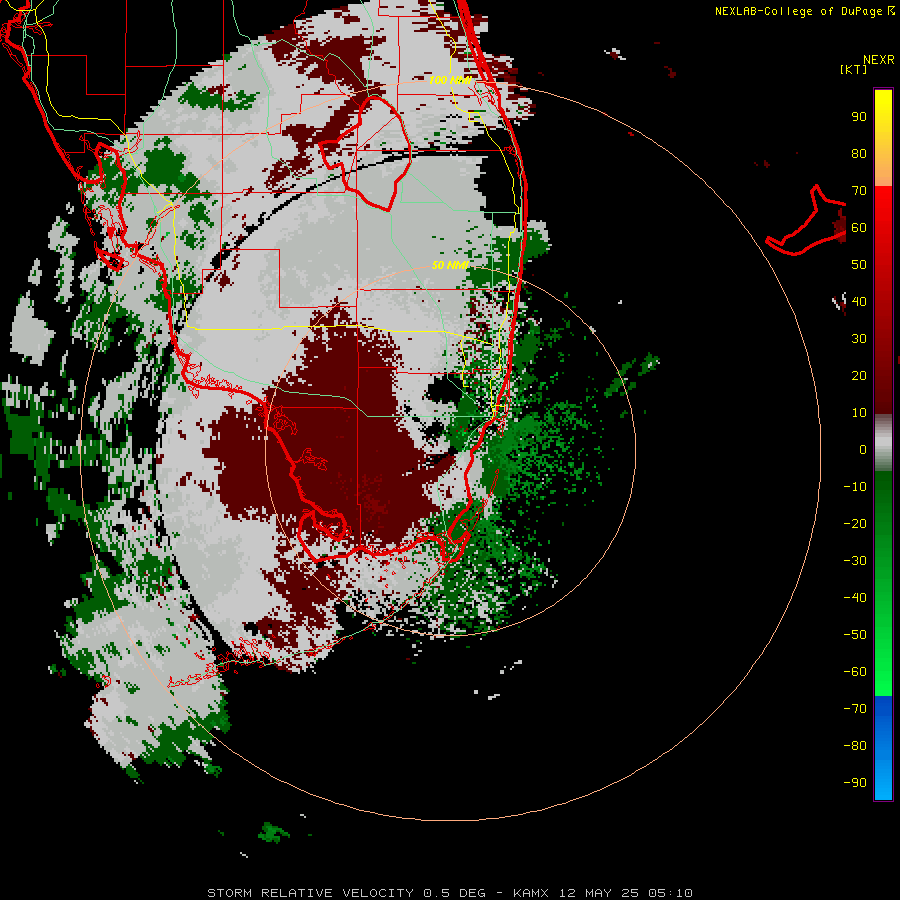The width and height of the screenshot is (900, 900).
Task: Click the 90 value on velocity scale
Action: (859, 117)
